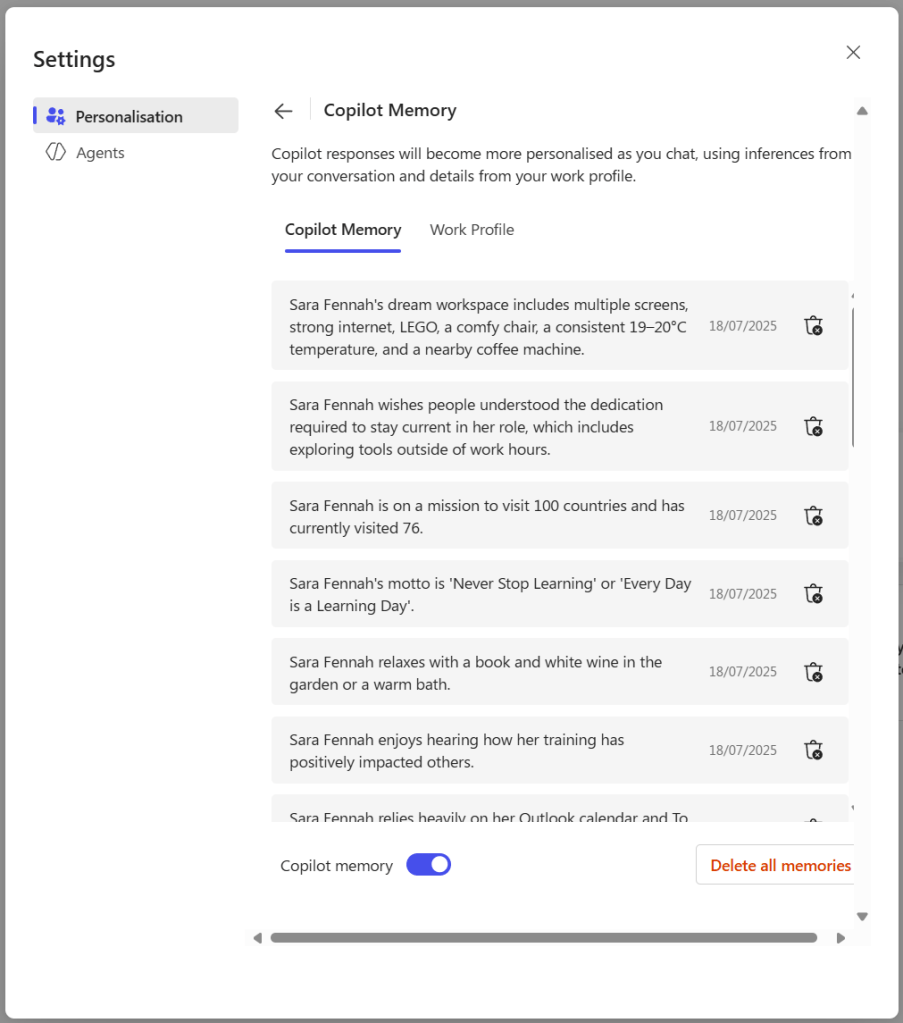903x1023 pixels.
Task: Delete the 'Never Stop Learning' motto memory
Action: tap(813, 594)
